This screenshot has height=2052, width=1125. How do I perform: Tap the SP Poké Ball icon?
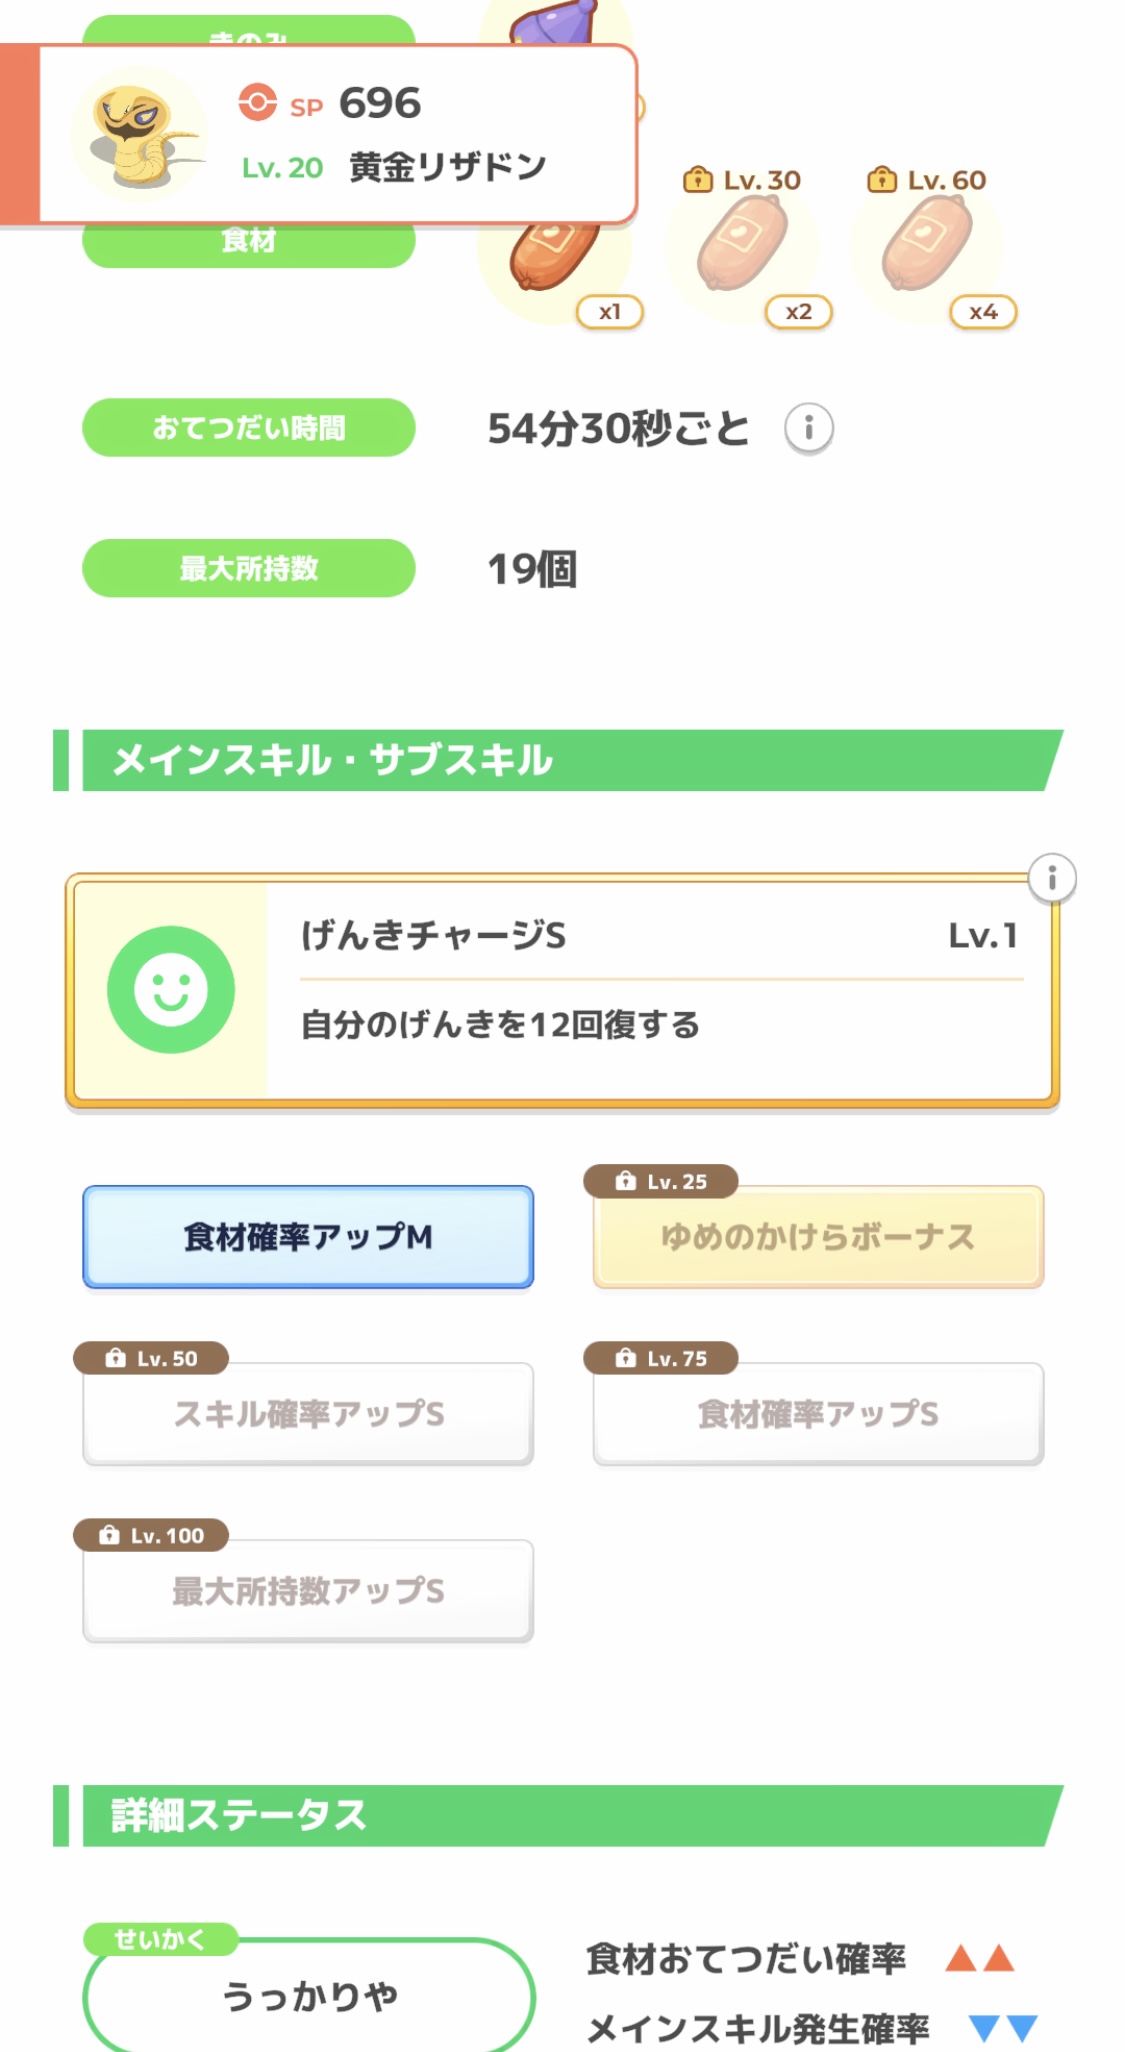coord(257,103)
